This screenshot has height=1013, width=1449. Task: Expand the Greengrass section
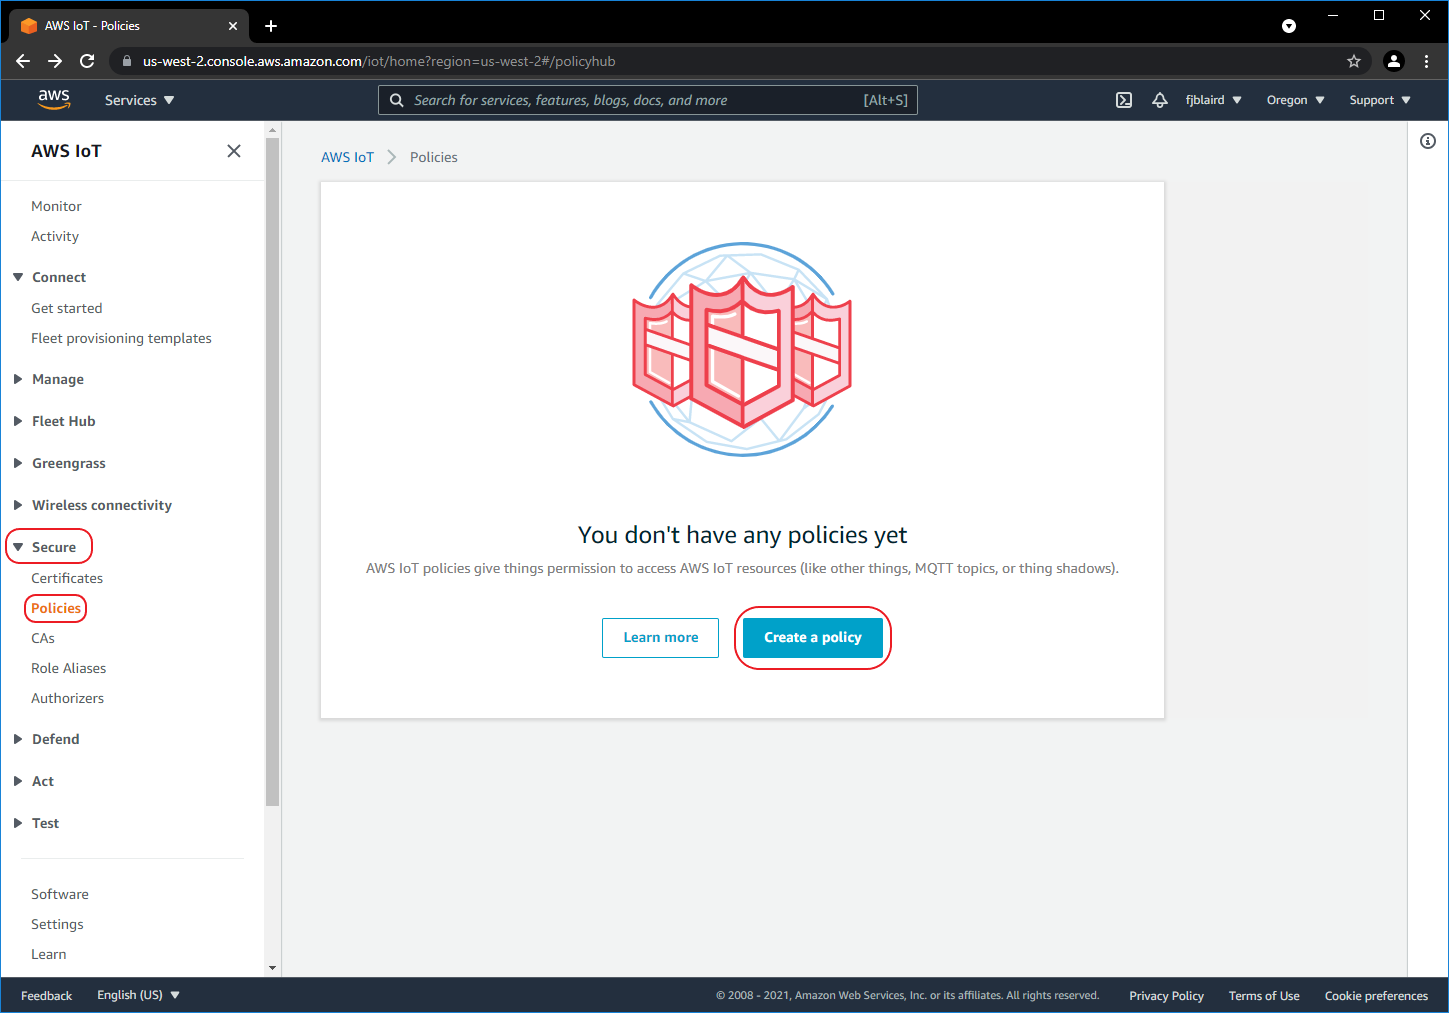[x=68, y=463]
